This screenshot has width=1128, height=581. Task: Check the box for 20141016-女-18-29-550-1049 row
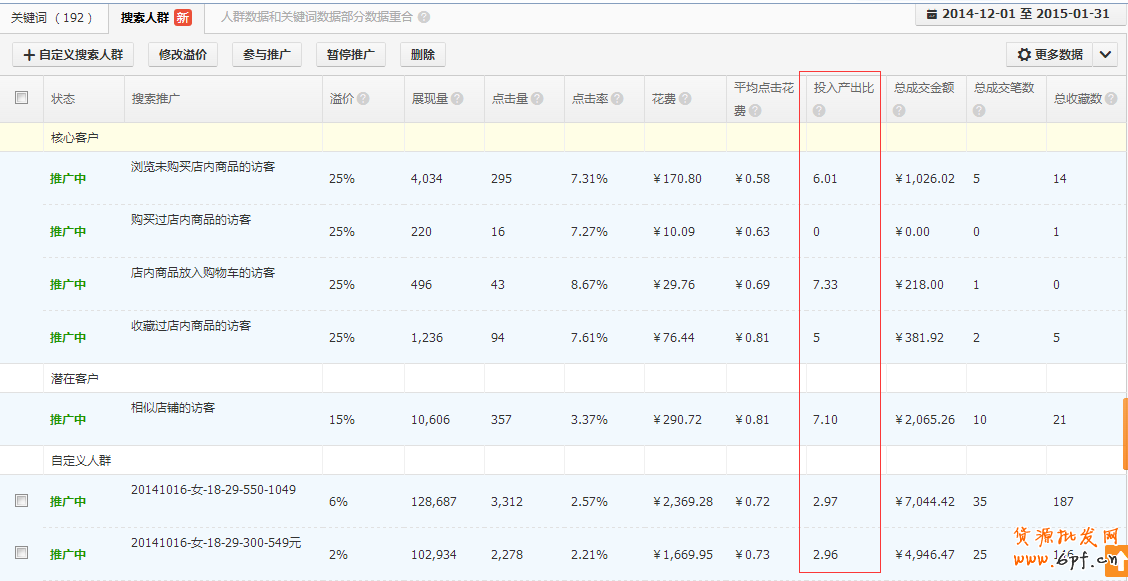point(22,501)
